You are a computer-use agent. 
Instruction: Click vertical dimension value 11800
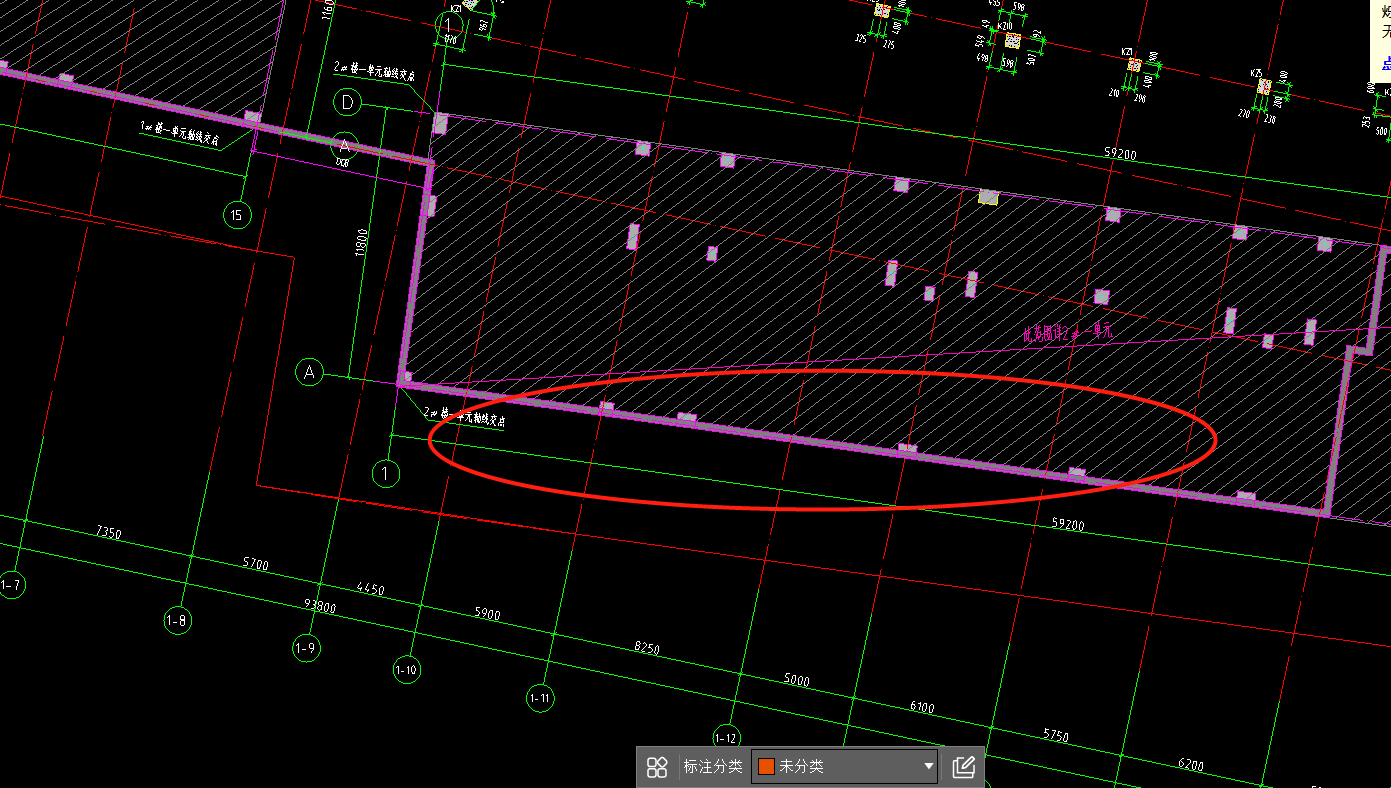point(362,245)
